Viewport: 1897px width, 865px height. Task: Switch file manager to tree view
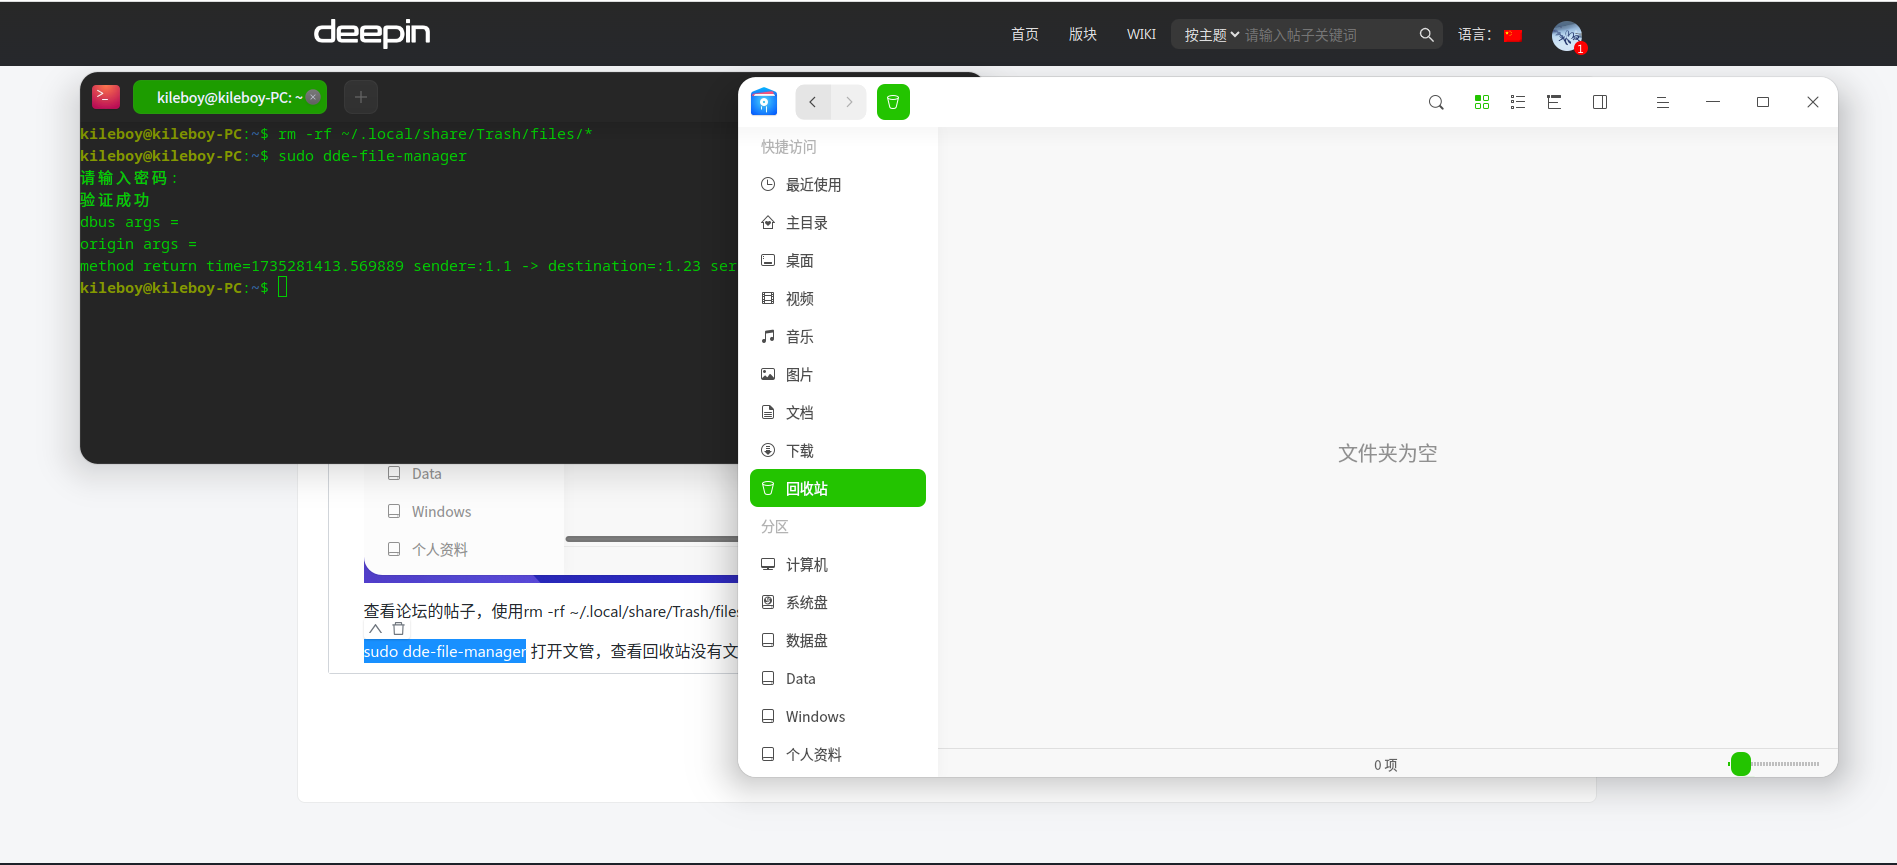coord(1554,102)
